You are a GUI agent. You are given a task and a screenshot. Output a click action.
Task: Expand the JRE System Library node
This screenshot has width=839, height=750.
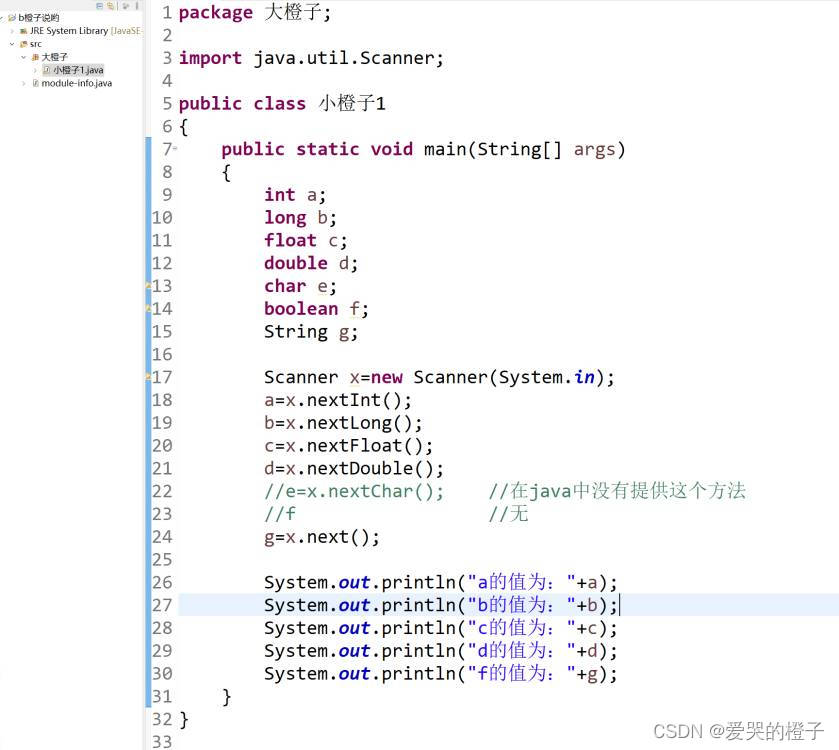tap(12, 31)
